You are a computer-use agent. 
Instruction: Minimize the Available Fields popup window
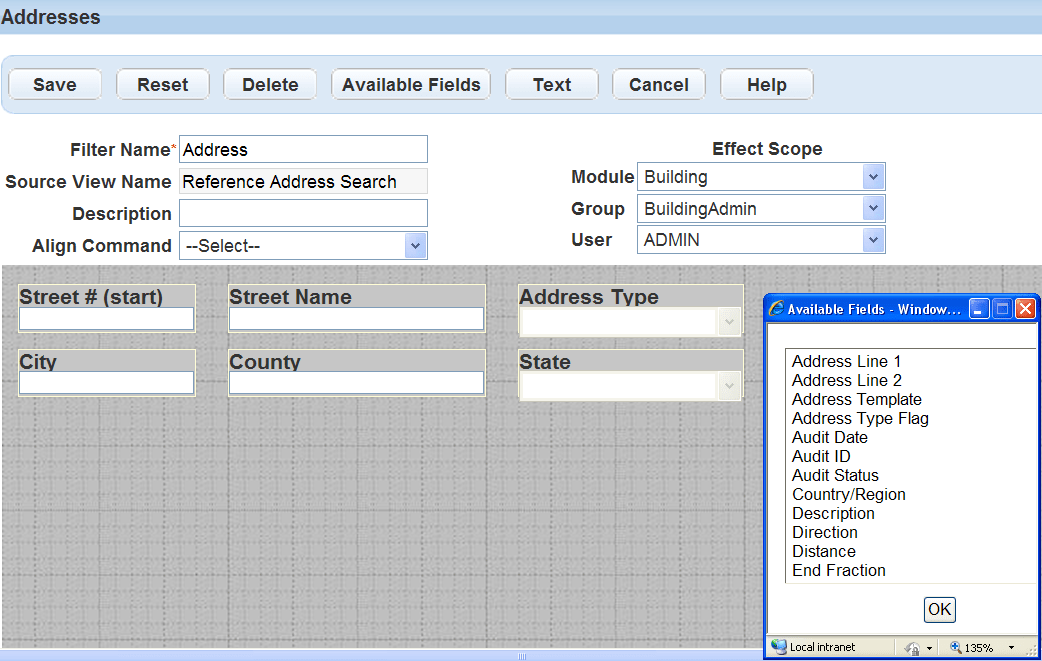[x=979, y=309]
